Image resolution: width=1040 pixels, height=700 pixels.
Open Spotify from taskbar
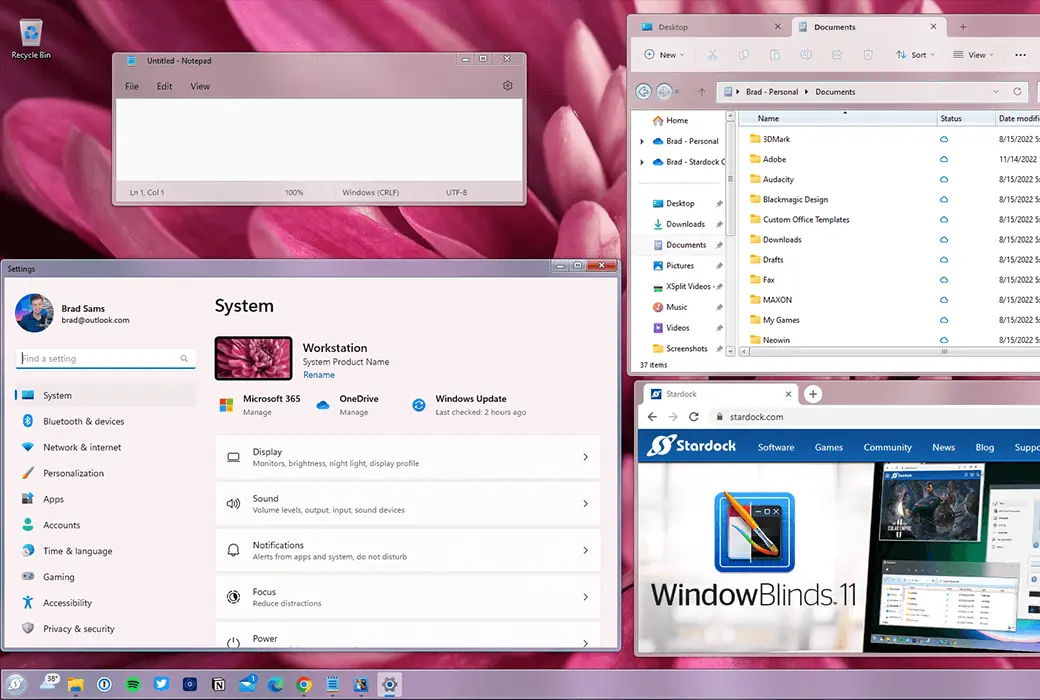(x=133, y=684)
